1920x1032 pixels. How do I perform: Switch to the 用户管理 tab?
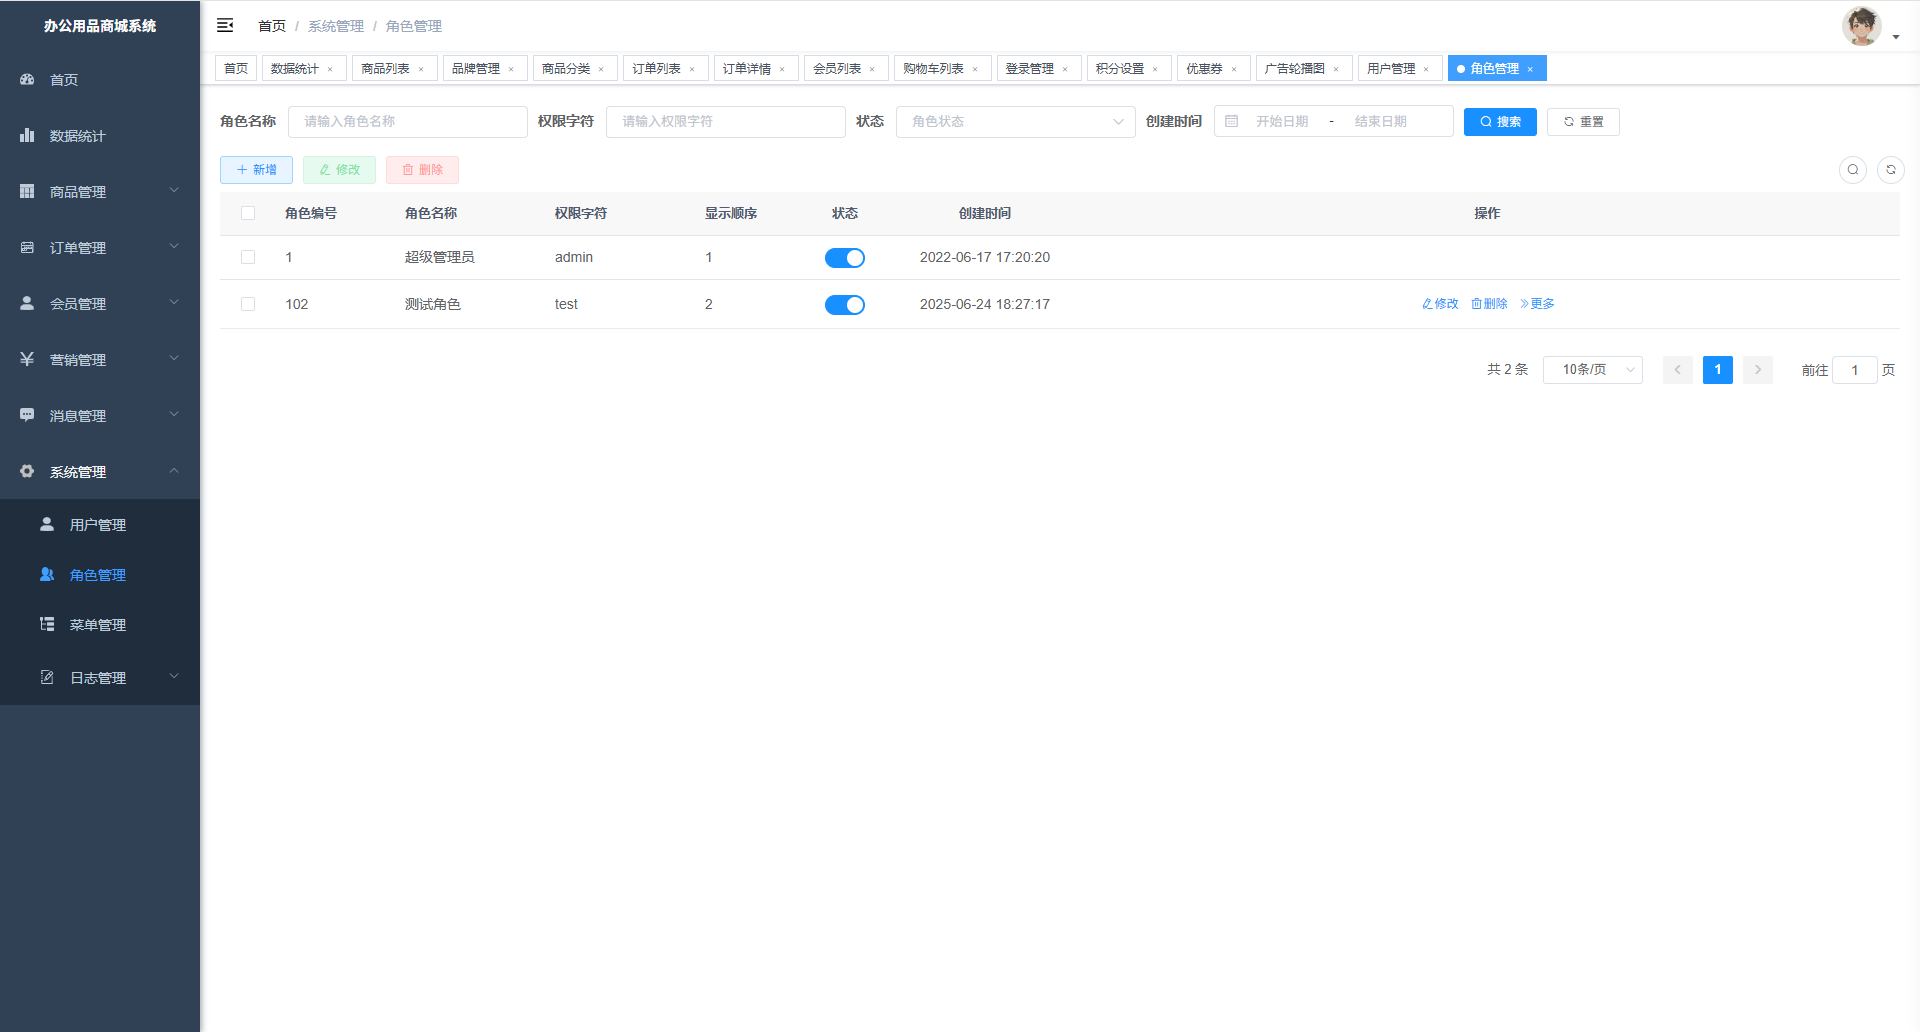(1391, 68)
